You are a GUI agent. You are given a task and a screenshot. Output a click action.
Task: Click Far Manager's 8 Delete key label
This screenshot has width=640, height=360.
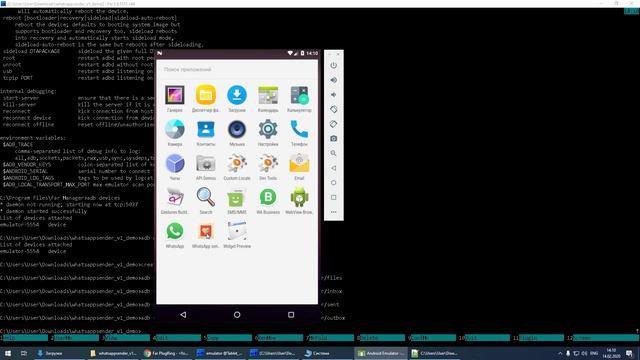point(382,338)
